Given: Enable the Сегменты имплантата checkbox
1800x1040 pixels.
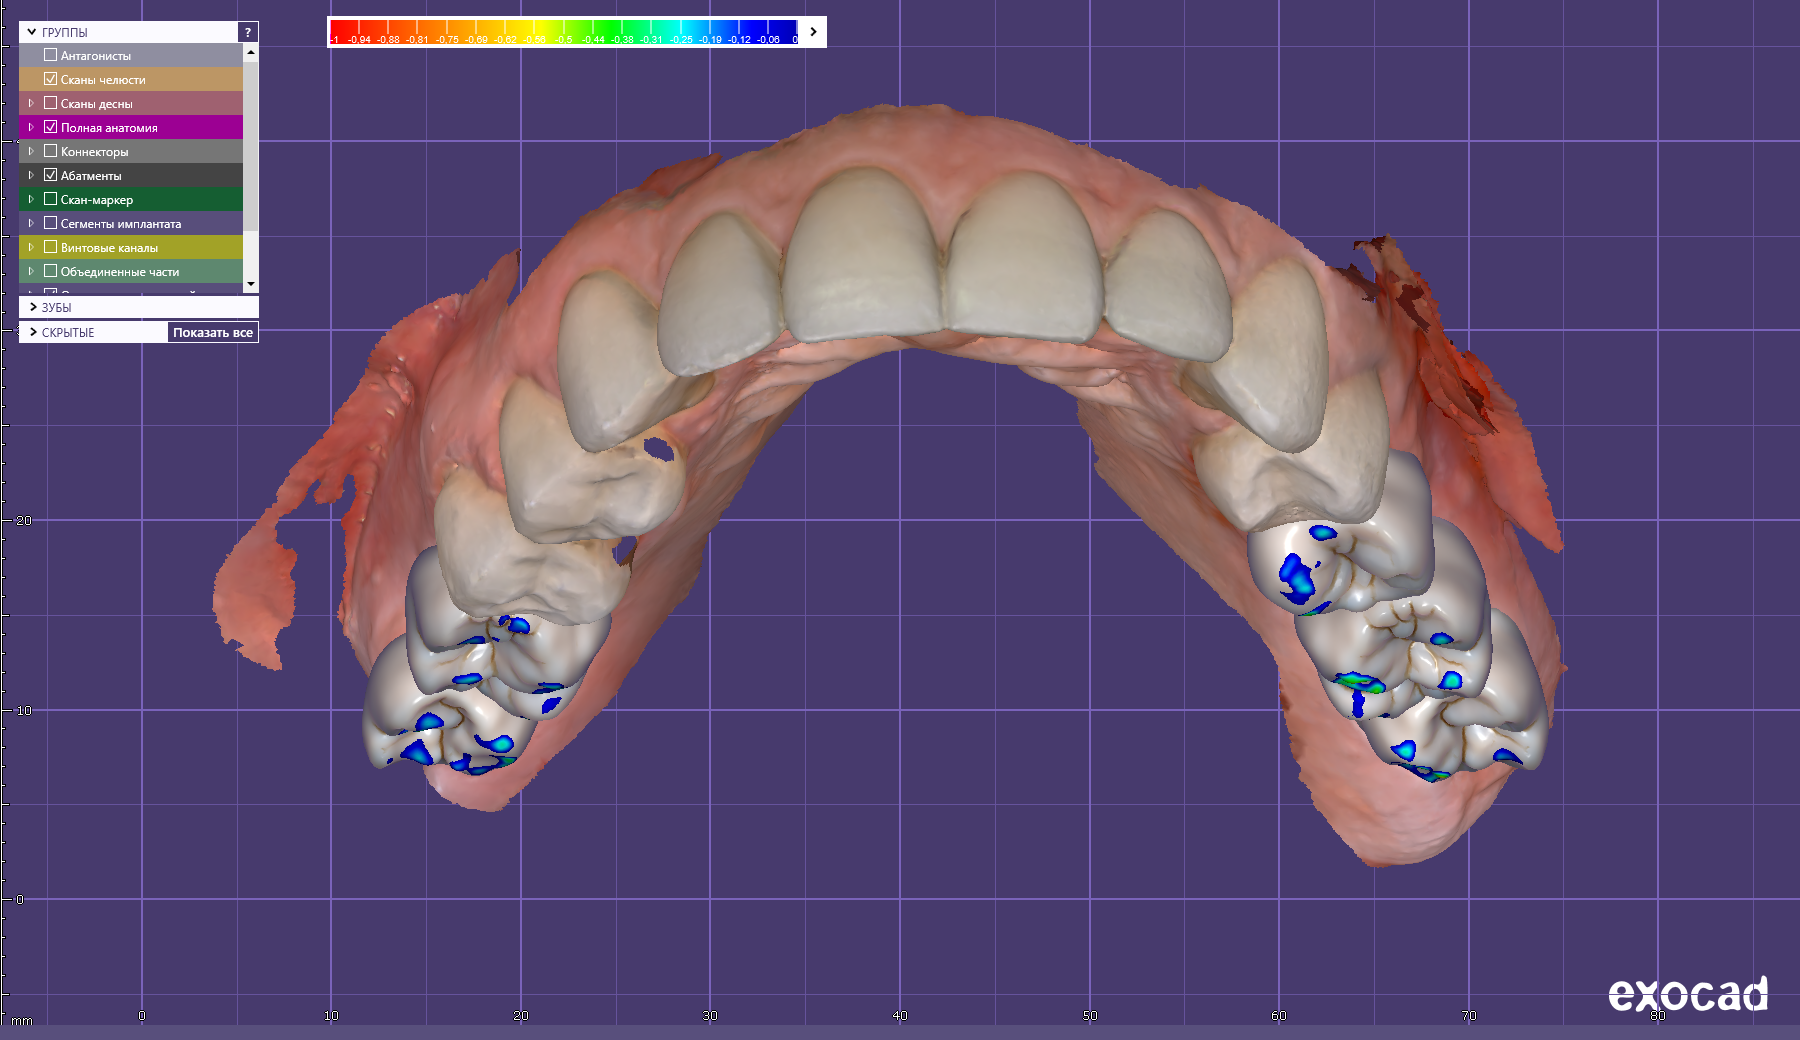Looking at the screenshot, I should click(x=50, y=223).
